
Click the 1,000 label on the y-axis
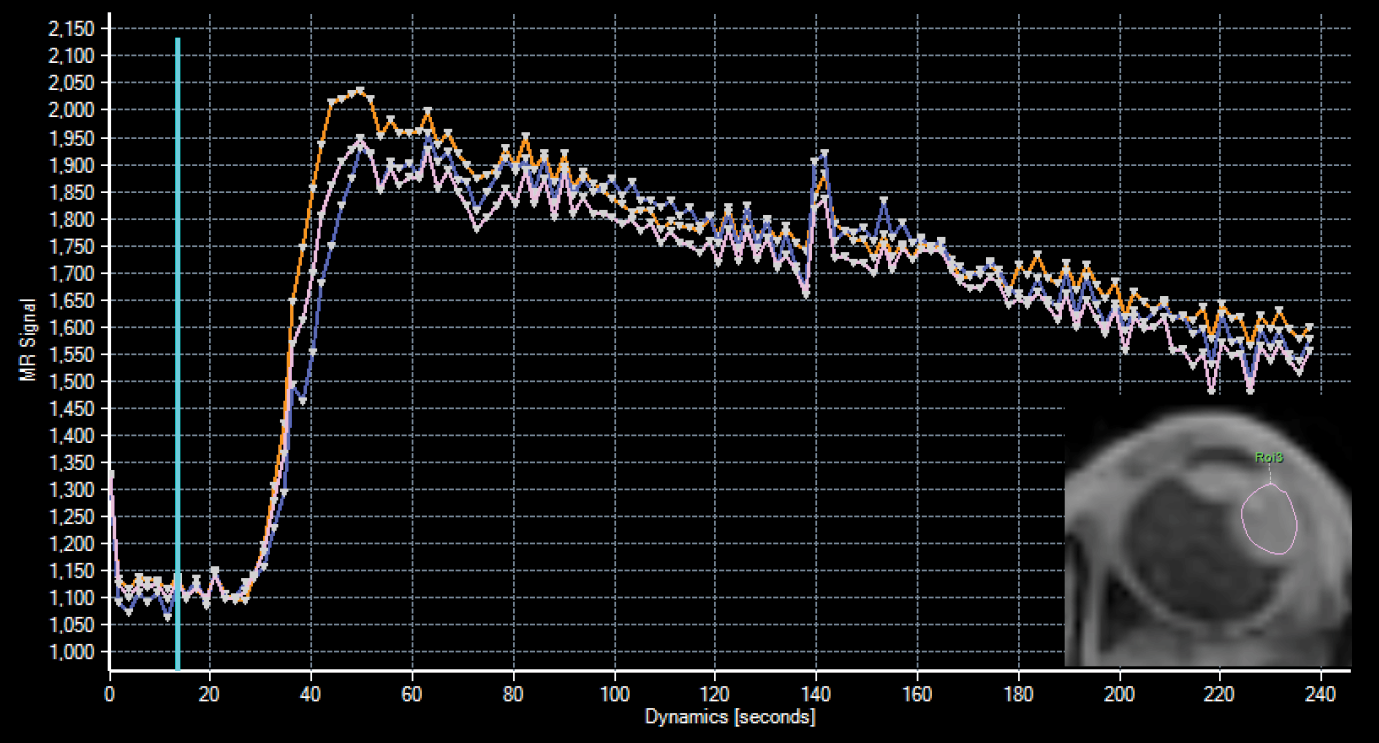[69, 652]
